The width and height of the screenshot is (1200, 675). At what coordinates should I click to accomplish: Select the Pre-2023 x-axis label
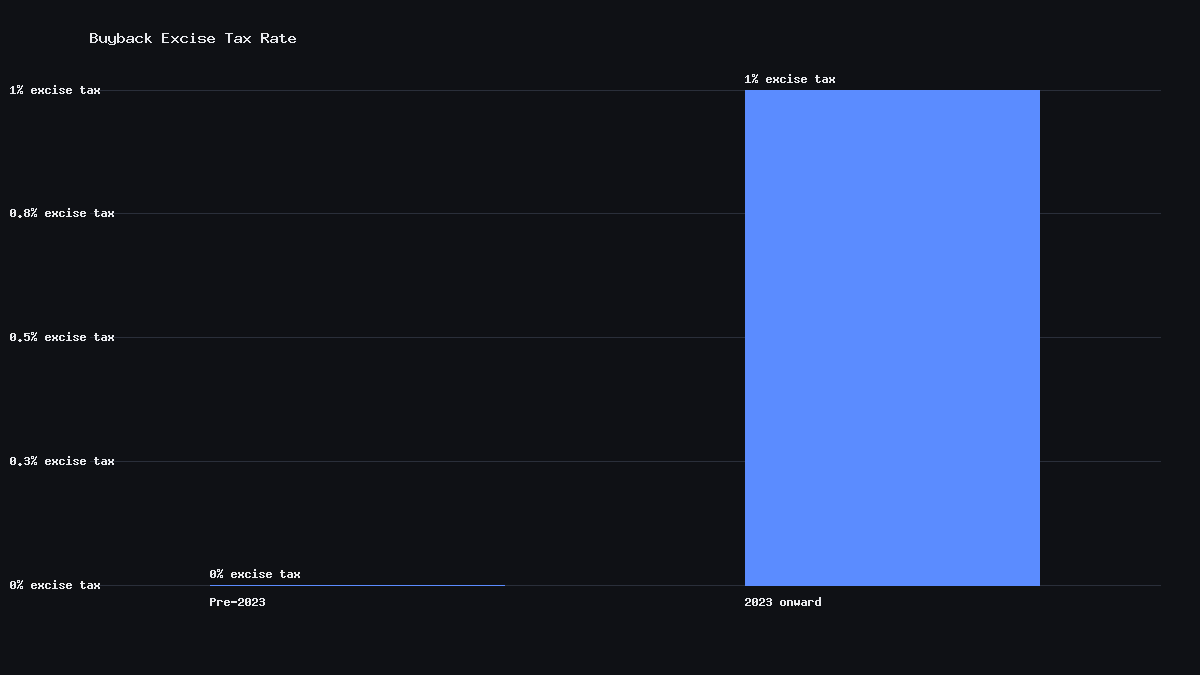click(x=237, y=602)
